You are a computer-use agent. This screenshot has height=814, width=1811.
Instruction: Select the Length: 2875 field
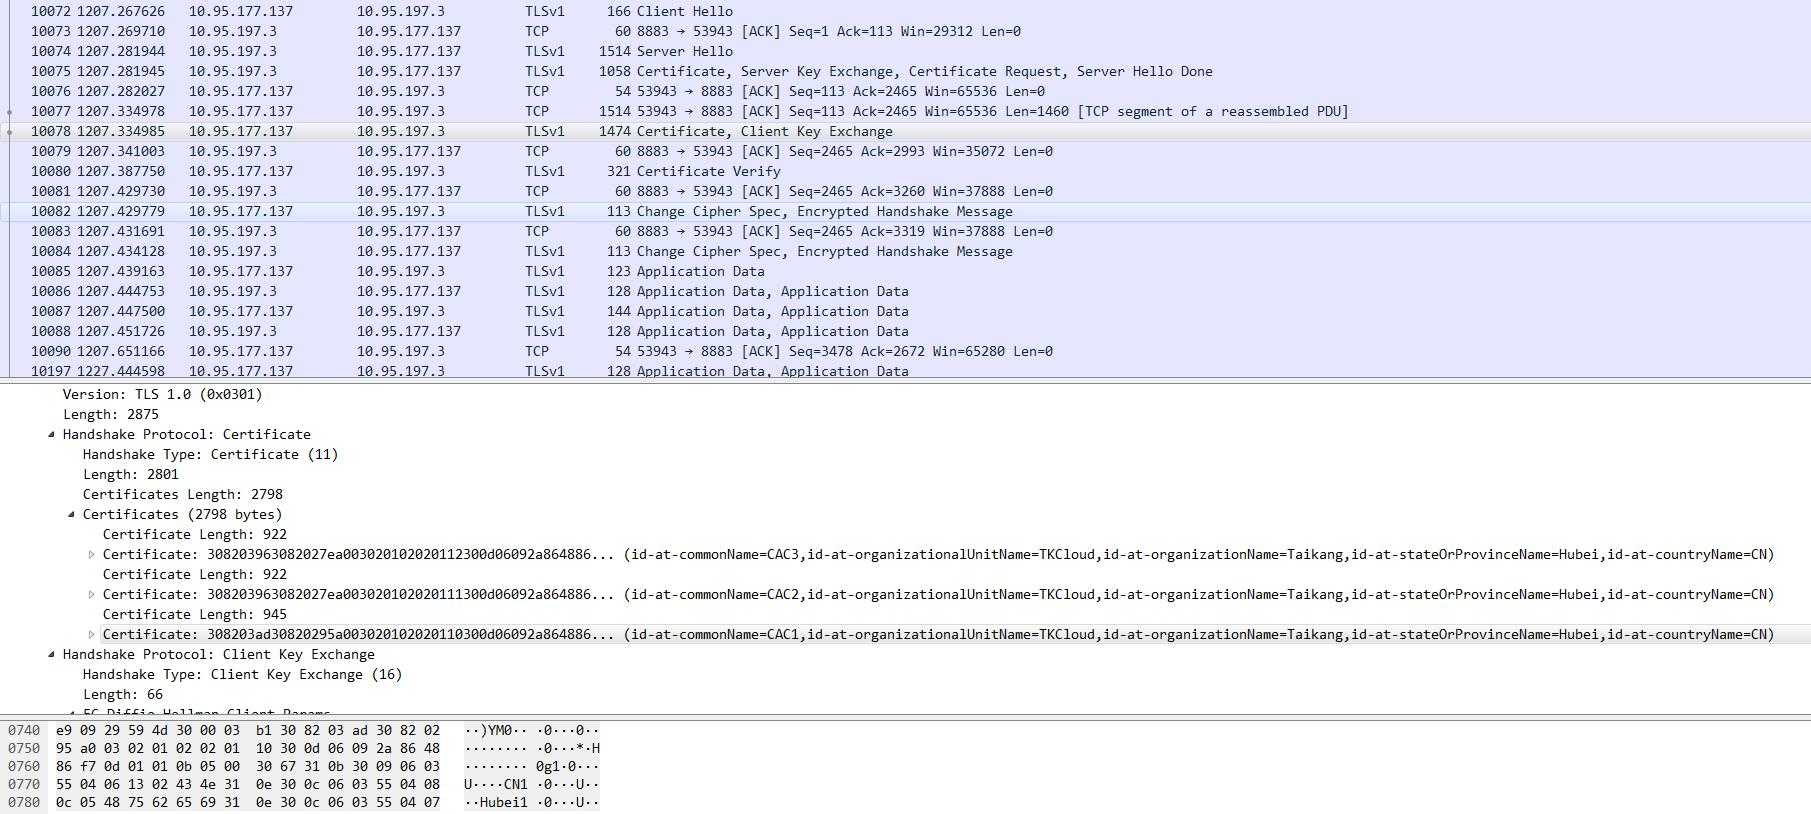click(x=110, y=414)
